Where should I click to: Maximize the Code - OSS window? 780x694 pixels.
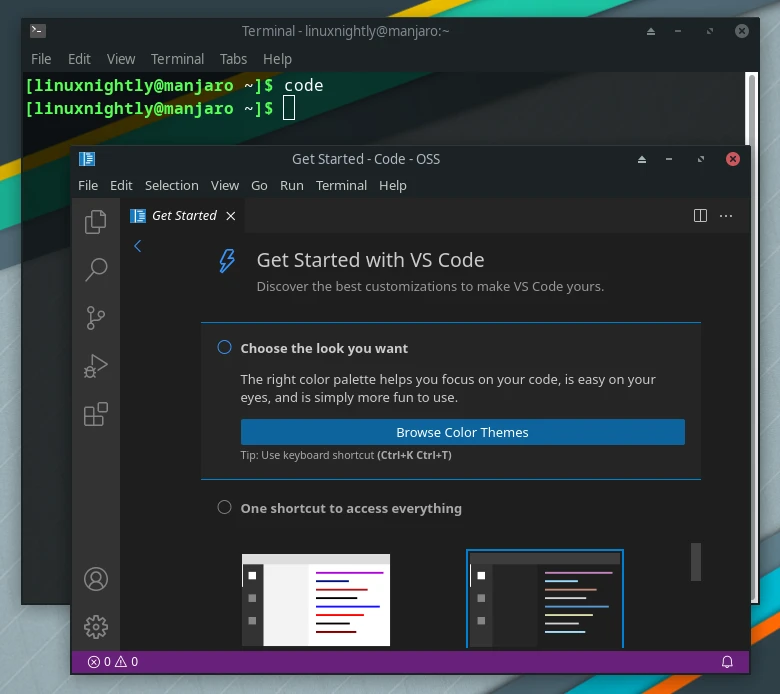pos(700,159)
